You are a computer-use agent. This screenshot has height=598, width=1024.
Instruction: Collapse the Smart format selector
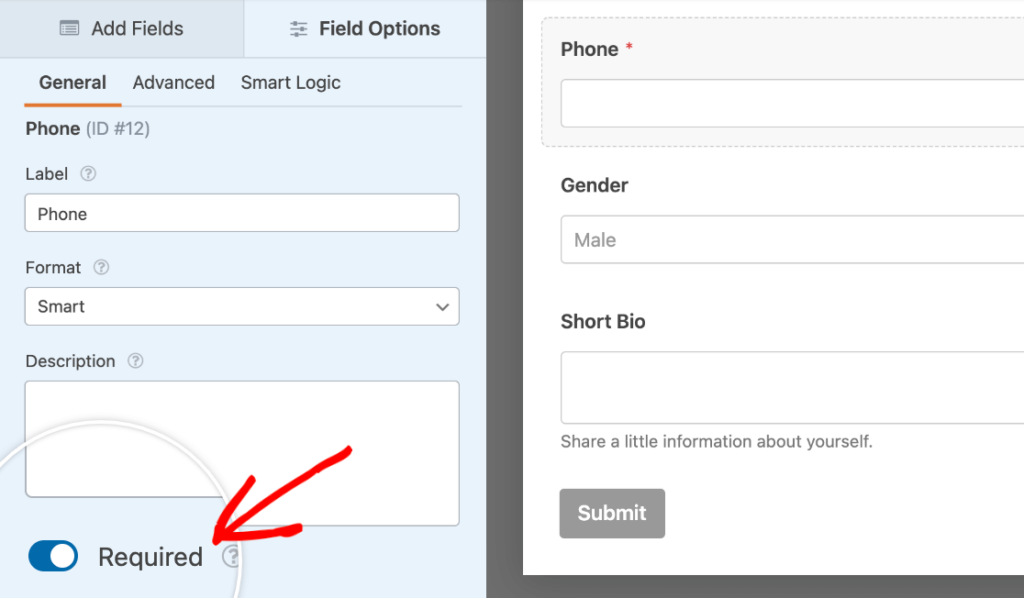pyautogui.click(x=441, y=306)
